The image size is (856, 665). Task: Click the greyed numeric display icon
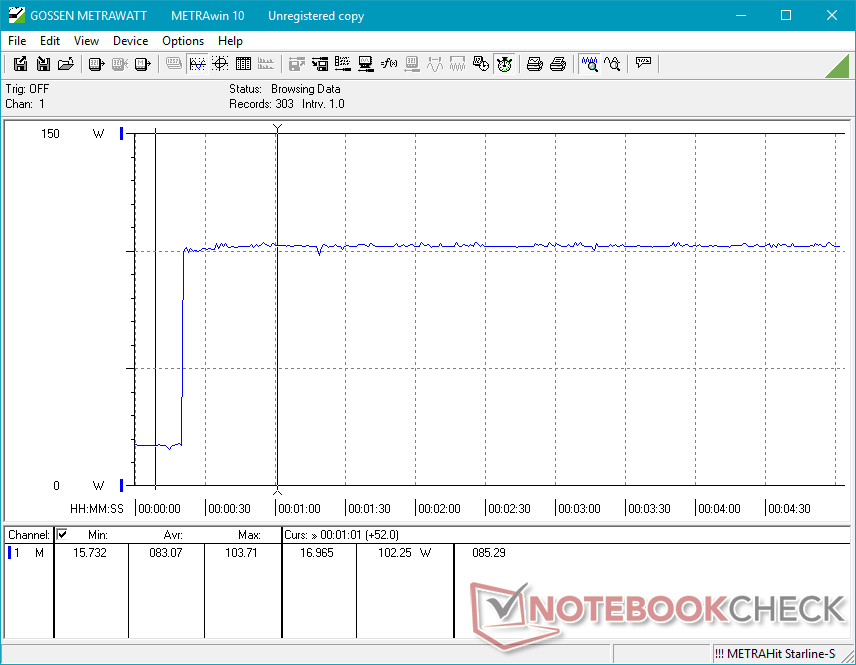[x=174, y=64]
